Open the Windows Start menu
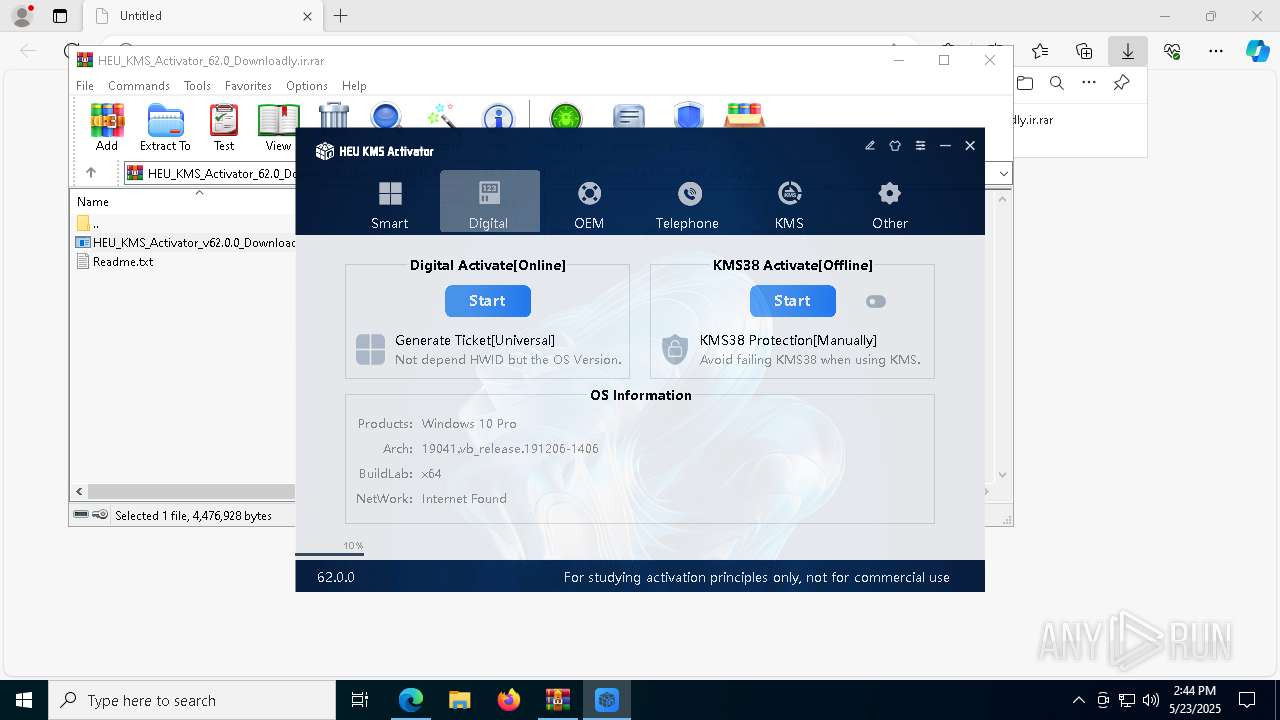Image resolution: width=1280 pixels, height=720 pixels. 24,700
